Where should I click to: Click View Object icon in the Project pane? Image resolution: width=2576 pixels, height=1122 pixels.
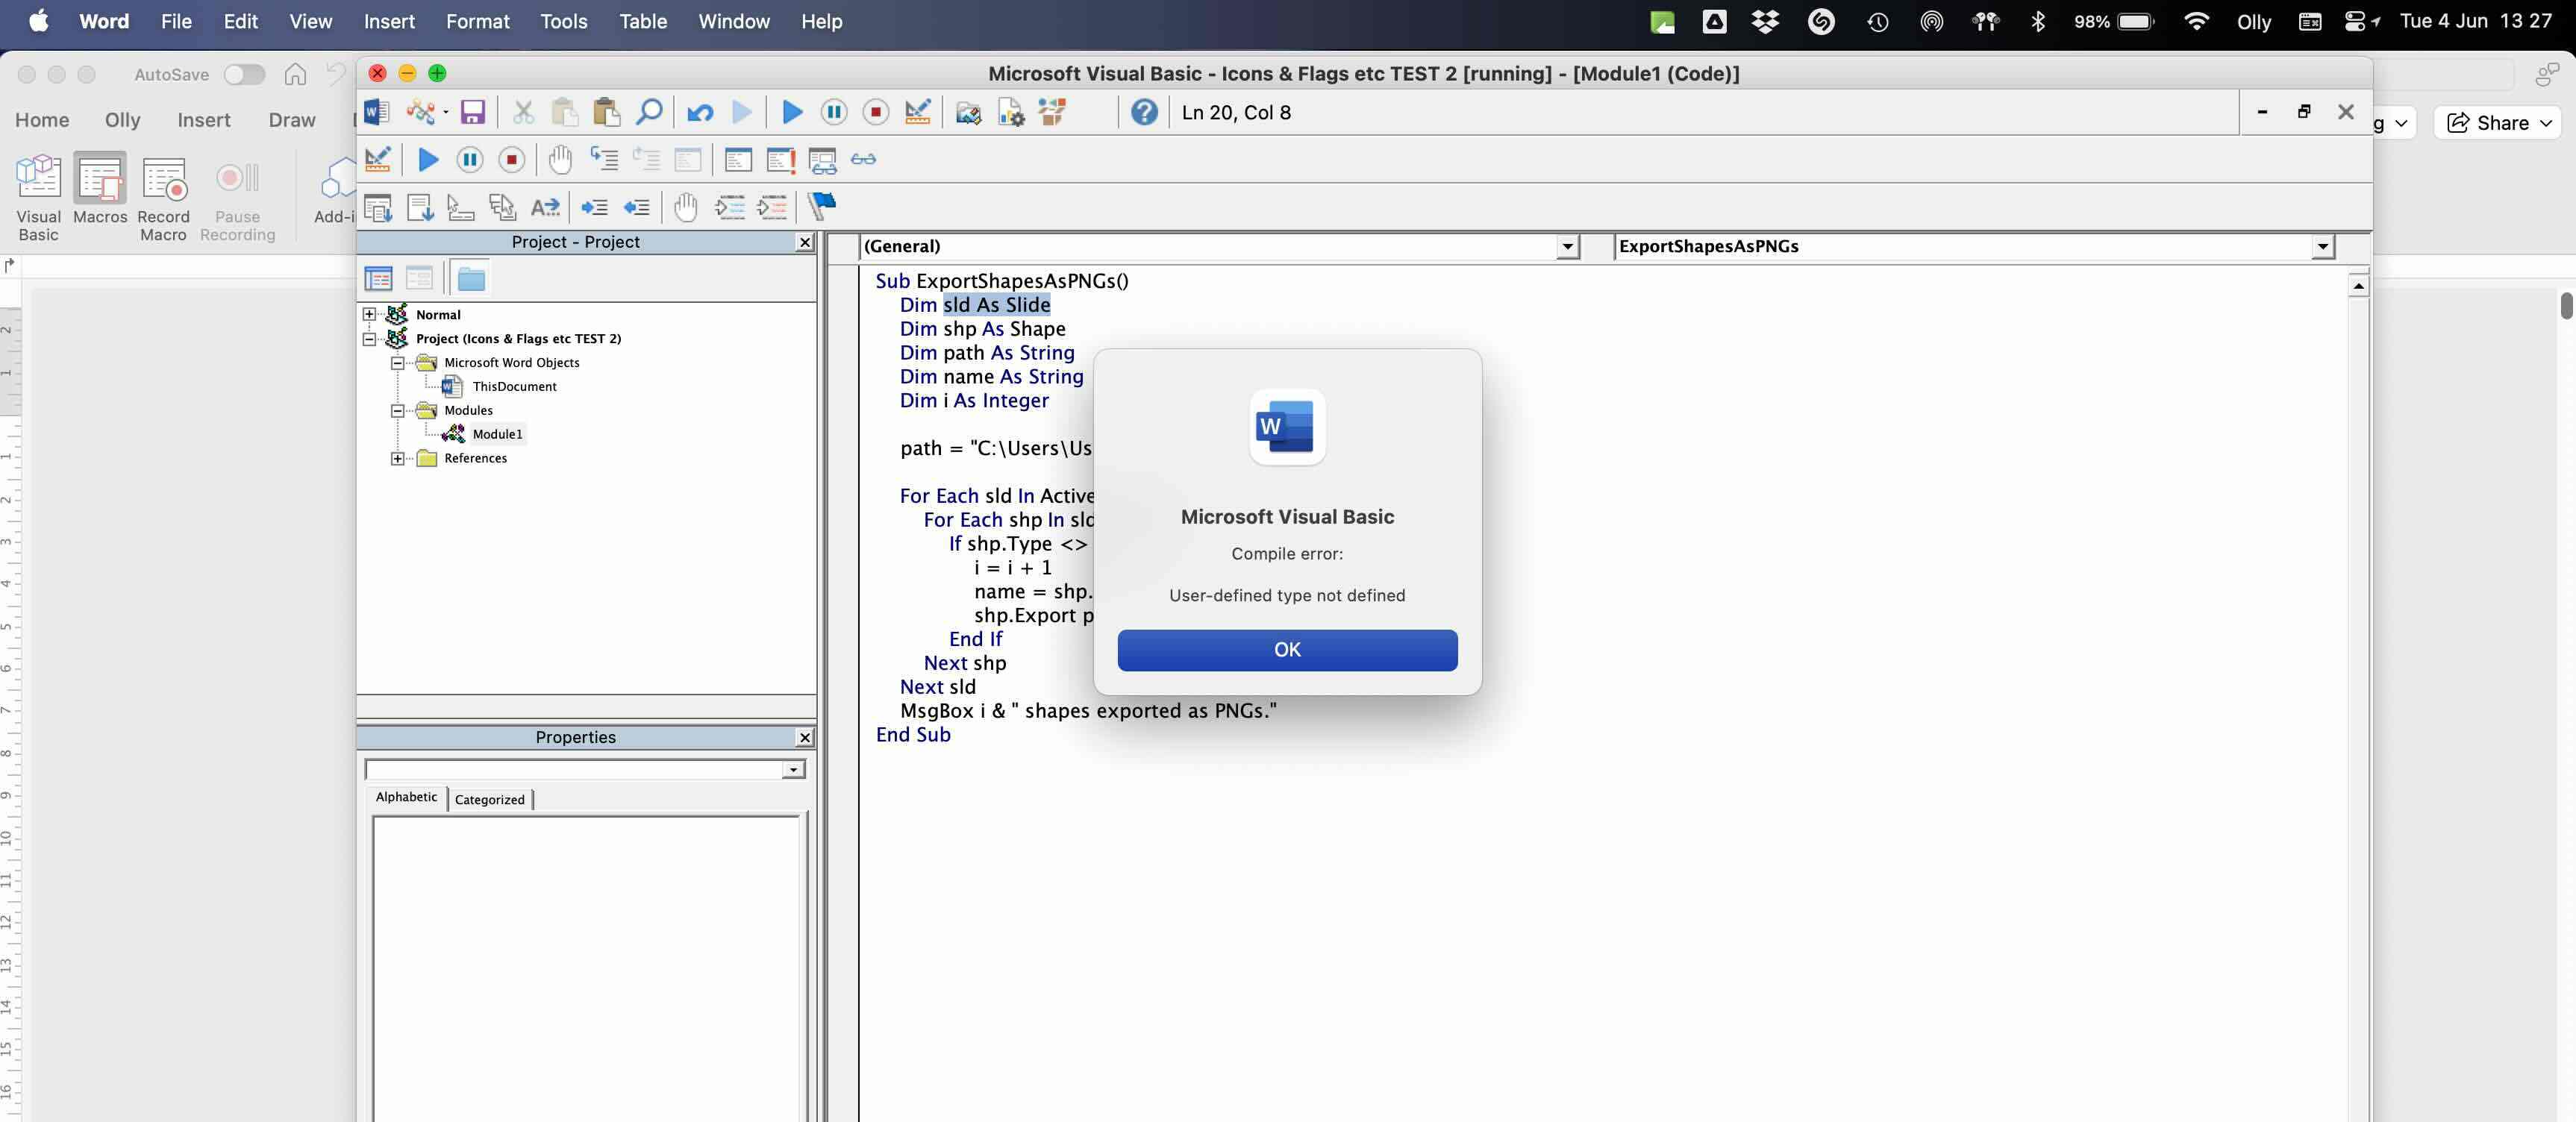click(420, 279)
